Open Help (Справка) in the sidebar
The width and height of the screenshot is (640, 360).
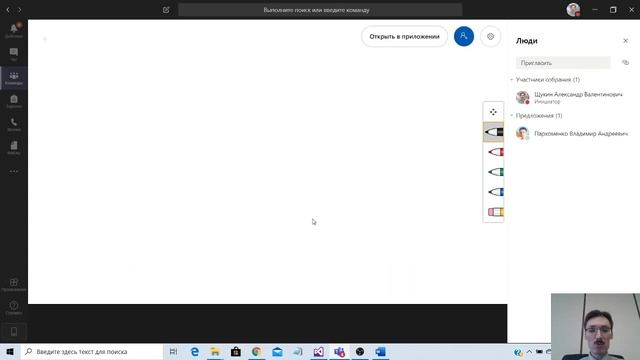[x=14, y=308]
